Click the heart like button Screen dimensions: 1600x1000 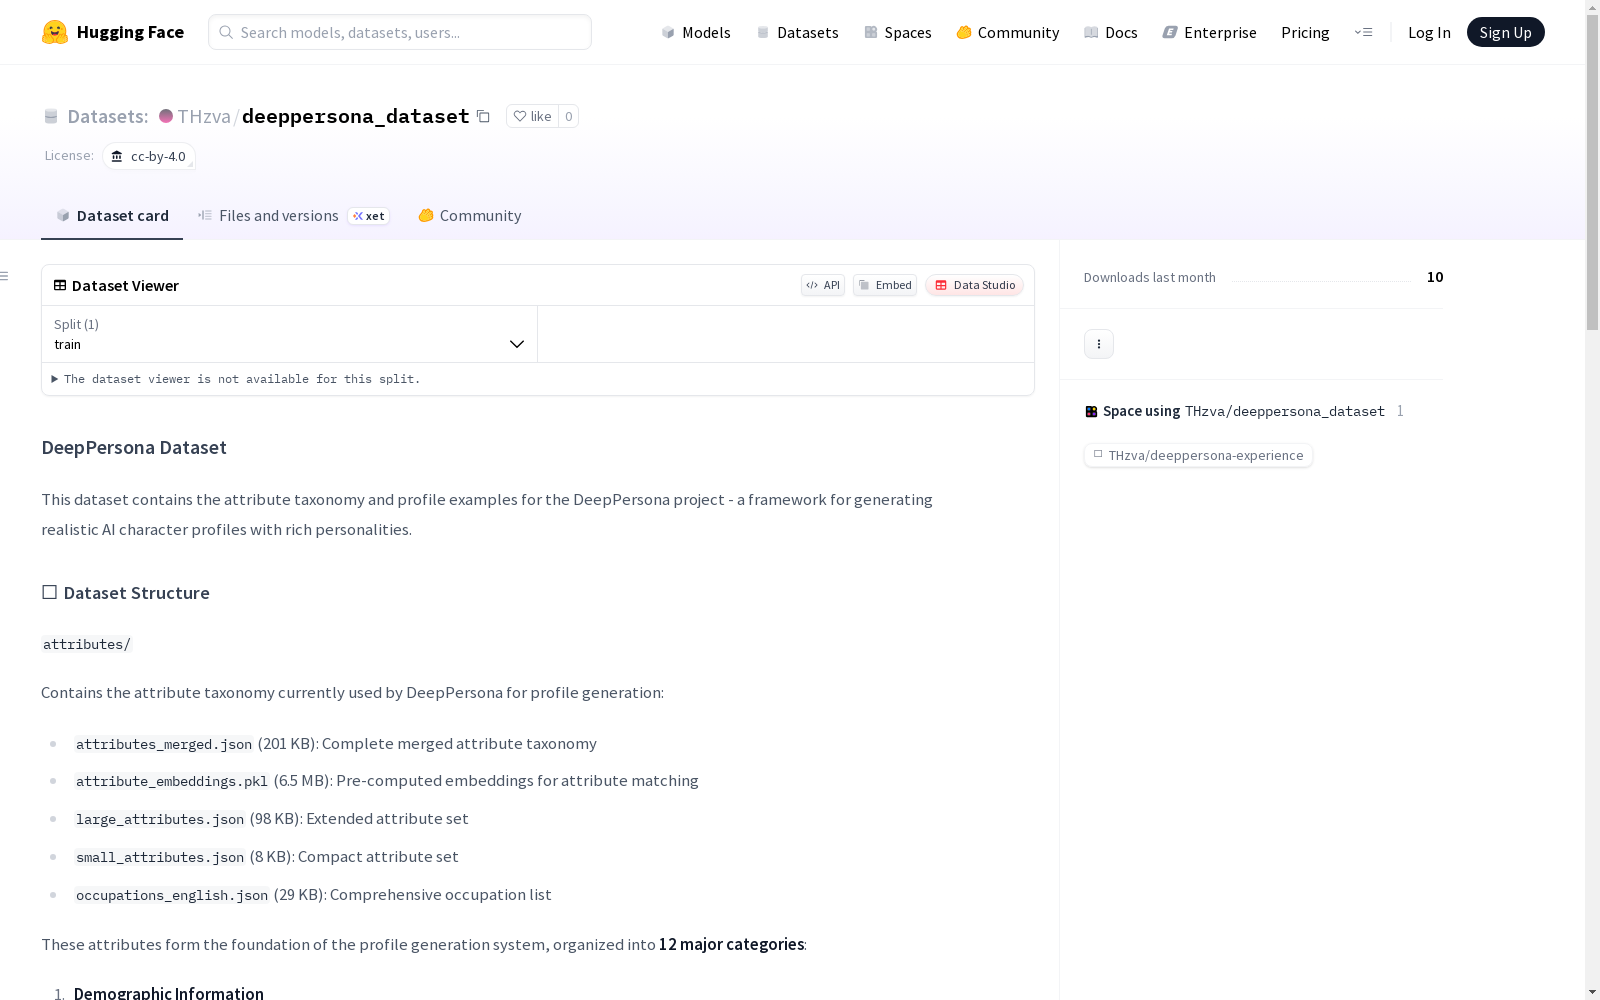(x=532, y=116)
